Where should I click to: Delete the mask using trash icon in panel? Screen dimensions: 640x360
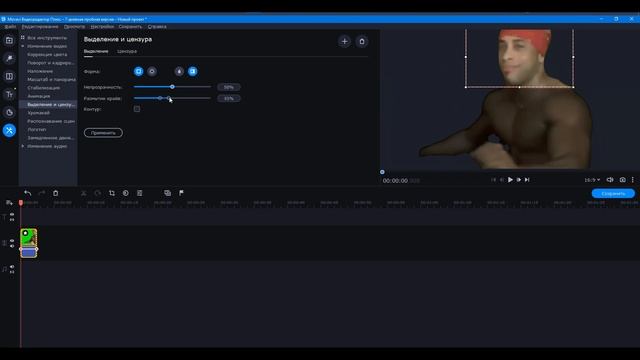362,41
